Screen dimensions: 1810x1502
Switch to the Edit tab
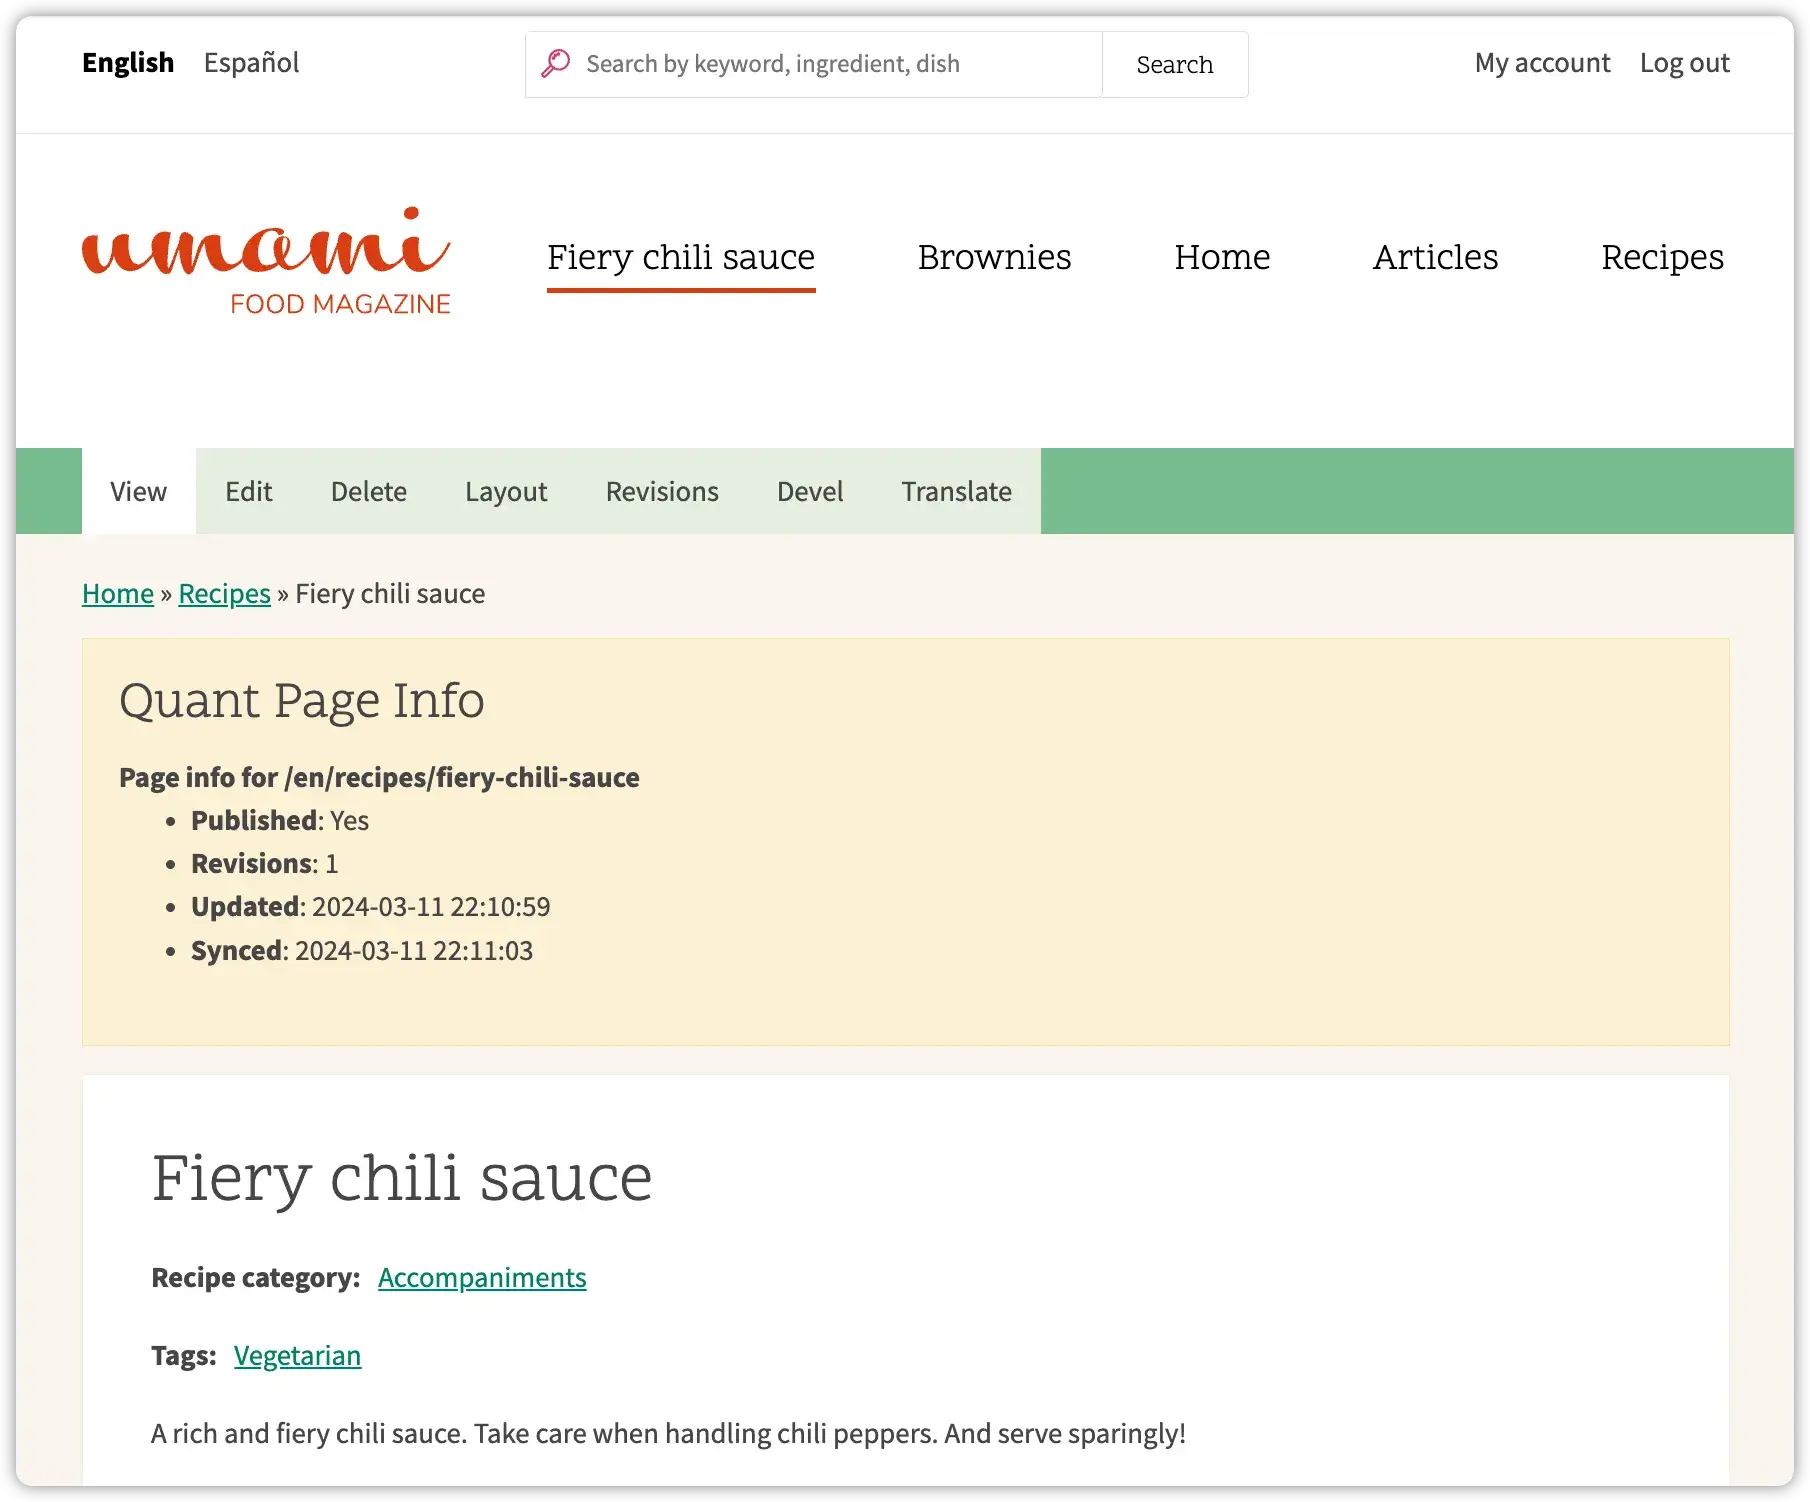(248, 491)
